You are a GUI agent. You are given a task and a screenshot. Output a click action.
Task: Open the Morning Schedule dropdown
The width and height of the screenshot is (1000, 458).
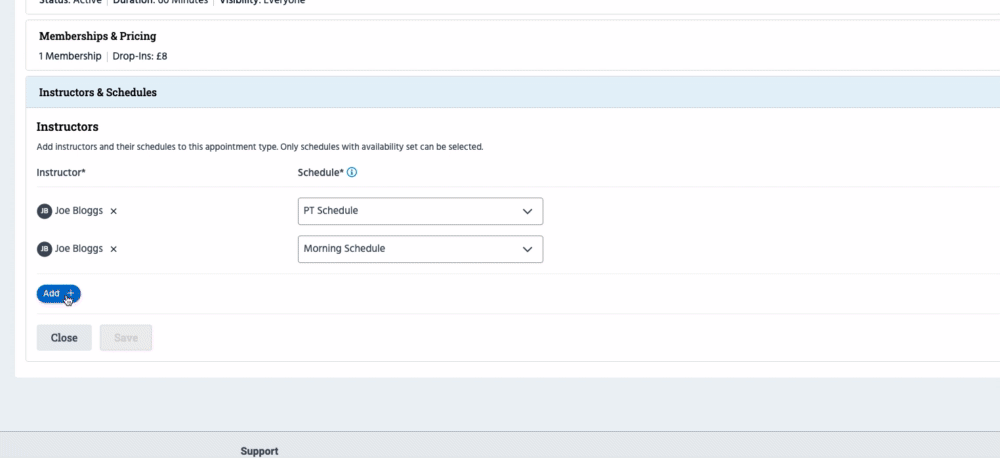tap(420, 249)
